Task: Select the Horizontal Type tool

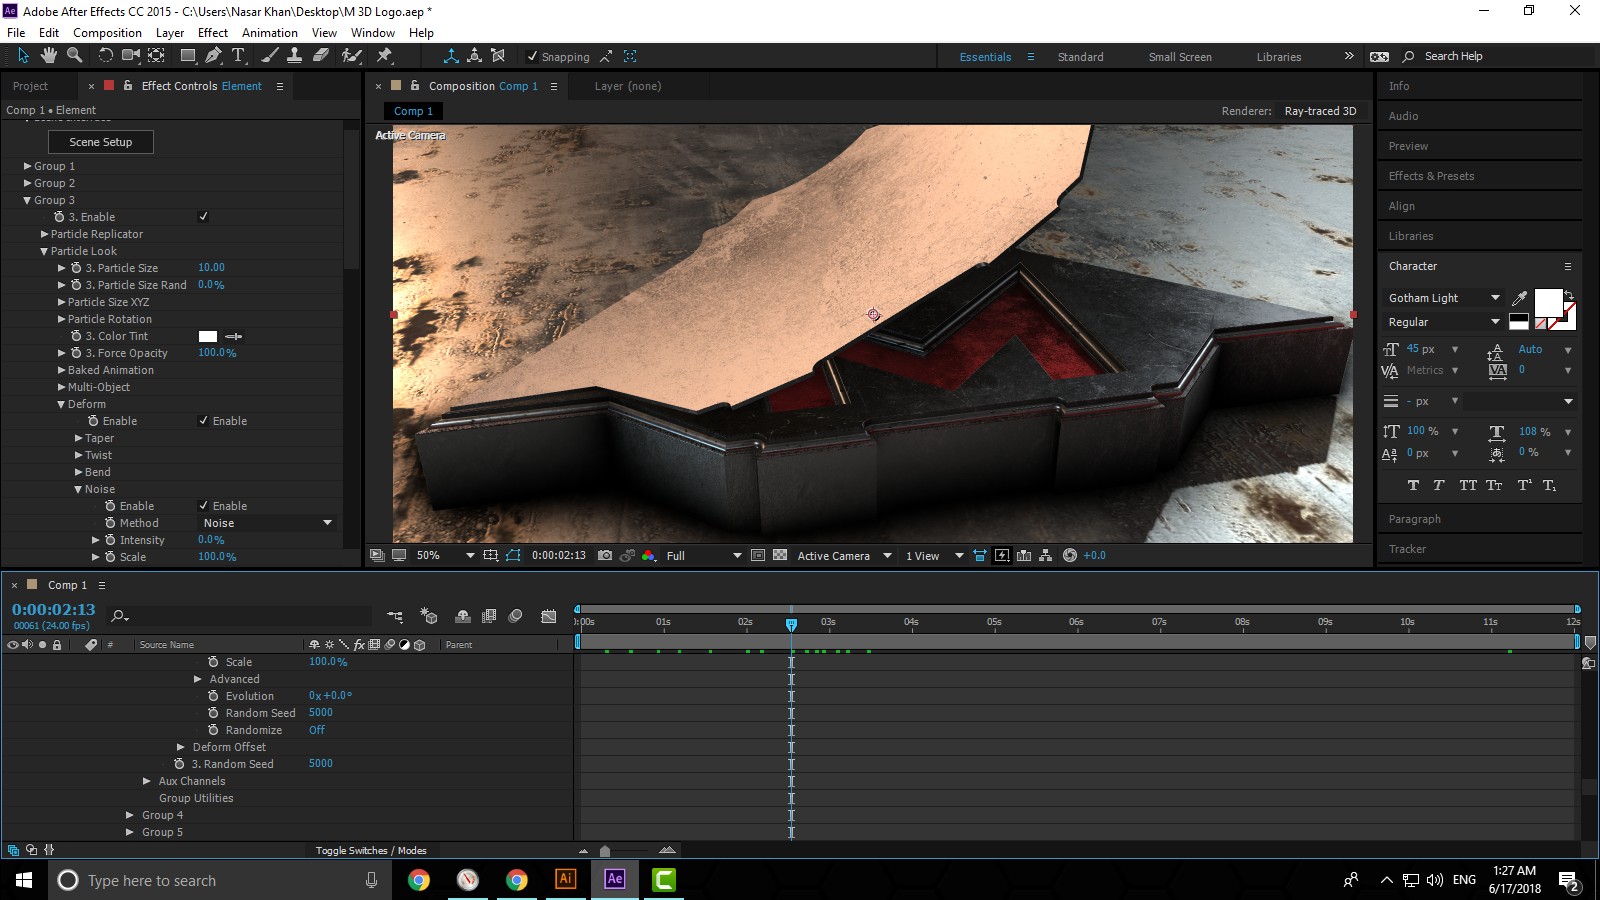Action: tap(238, 56)
